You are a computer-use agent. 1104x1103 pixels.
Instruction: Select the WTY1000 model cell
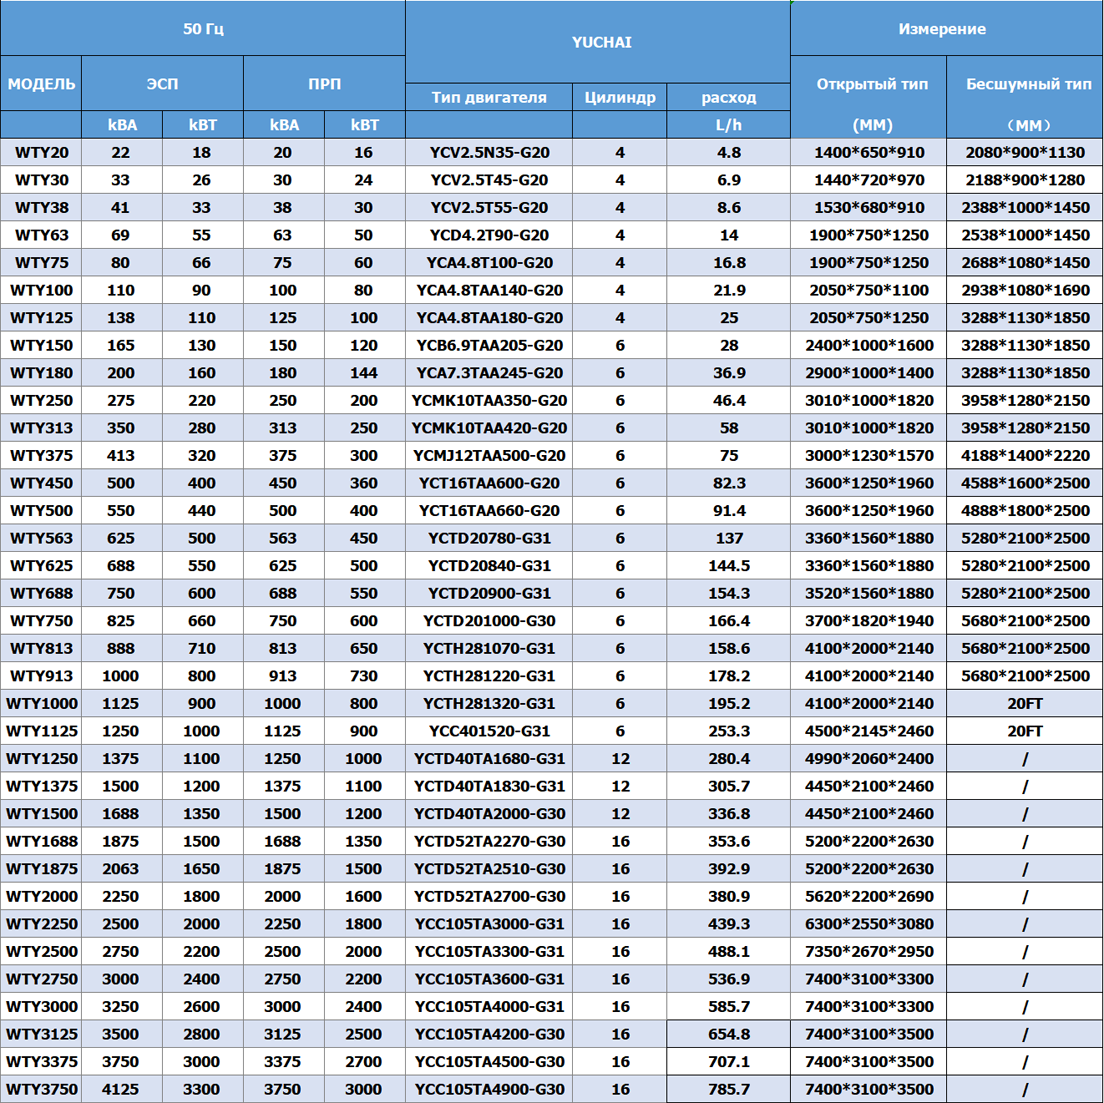point(42,703)
